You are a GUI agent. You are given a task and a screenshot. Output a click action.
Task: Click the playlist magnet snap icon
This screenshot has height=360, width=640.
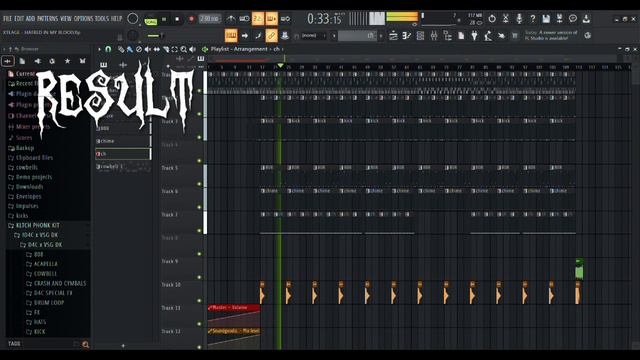108,49
